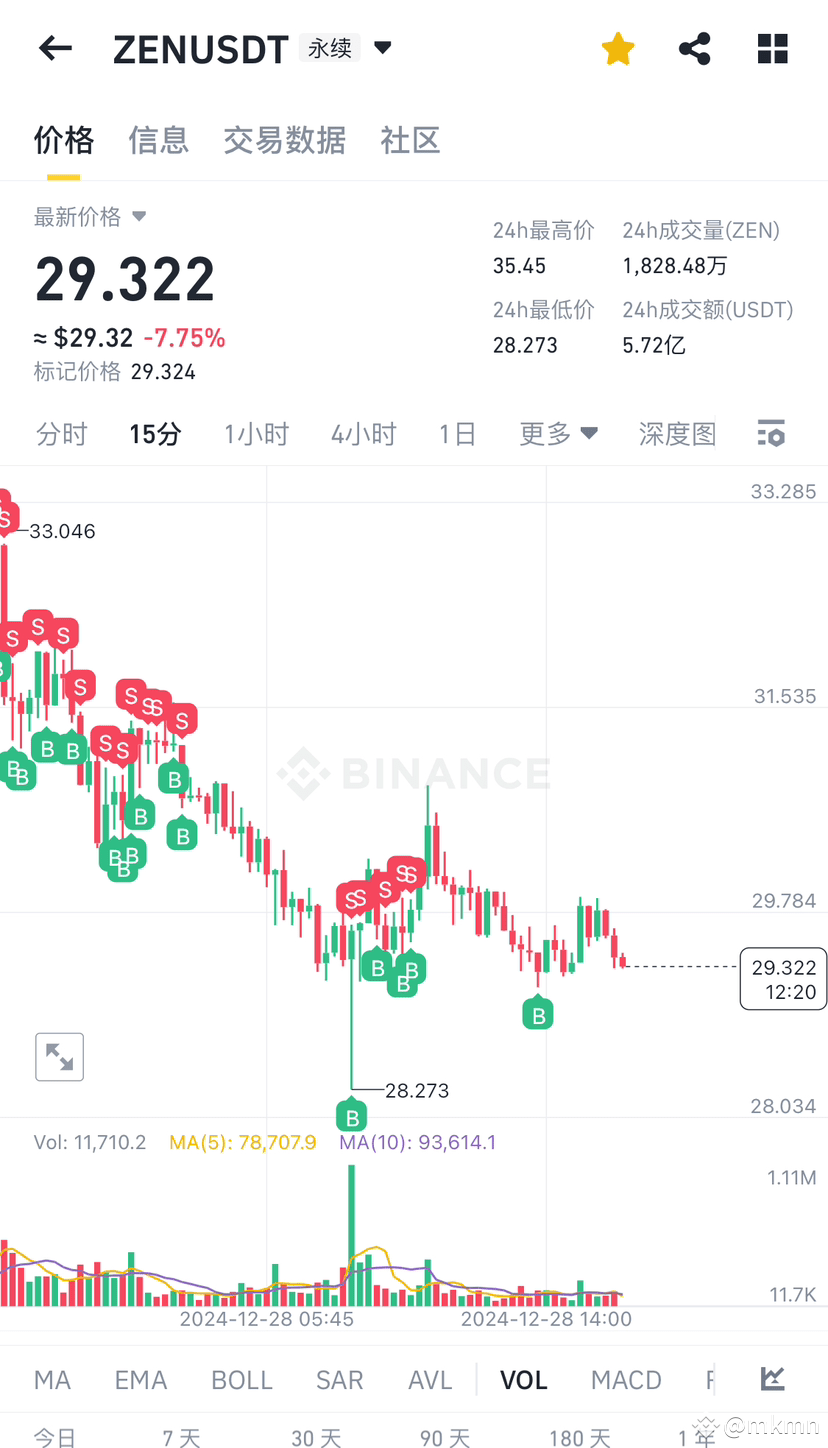Toggle the BOLL indicator on
This screenshot has width=828, height=1448.
click(x=241, y=1379)
